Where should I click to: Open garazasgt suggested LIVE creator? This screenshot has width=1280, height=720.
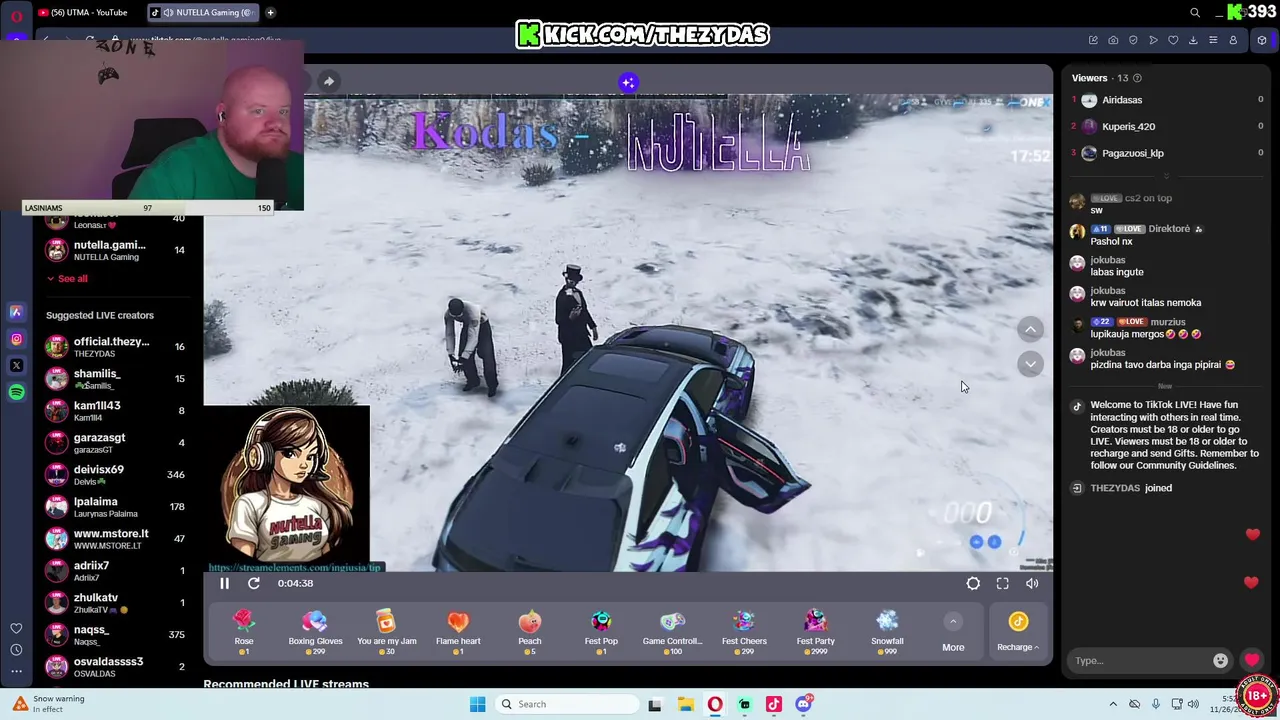[115, 443]
